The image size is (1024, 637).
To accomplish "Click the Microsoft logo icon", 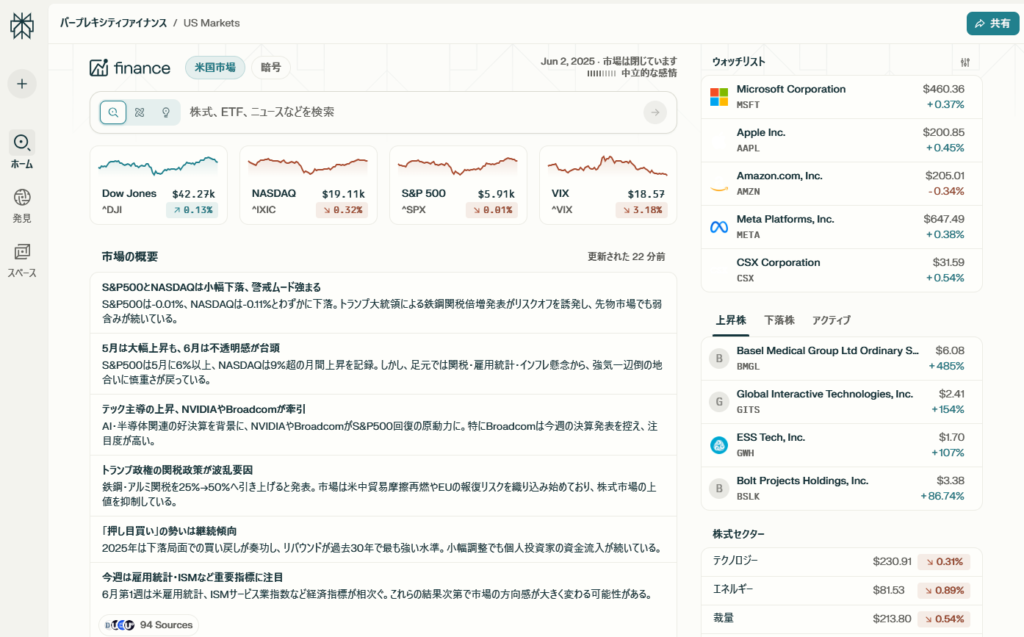I will 719,97.
